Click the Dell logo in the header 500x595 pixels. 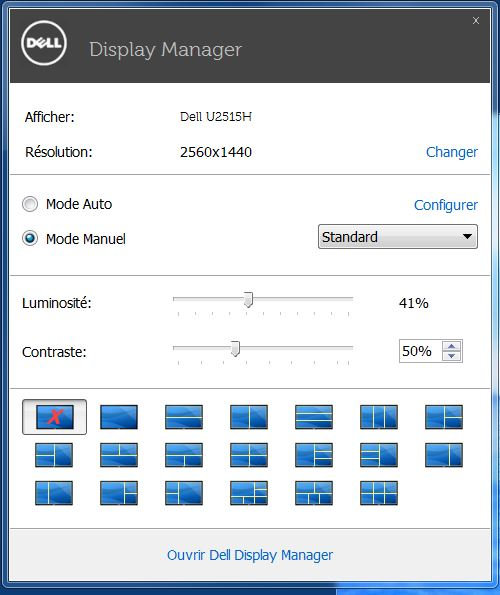pos(44,43)
